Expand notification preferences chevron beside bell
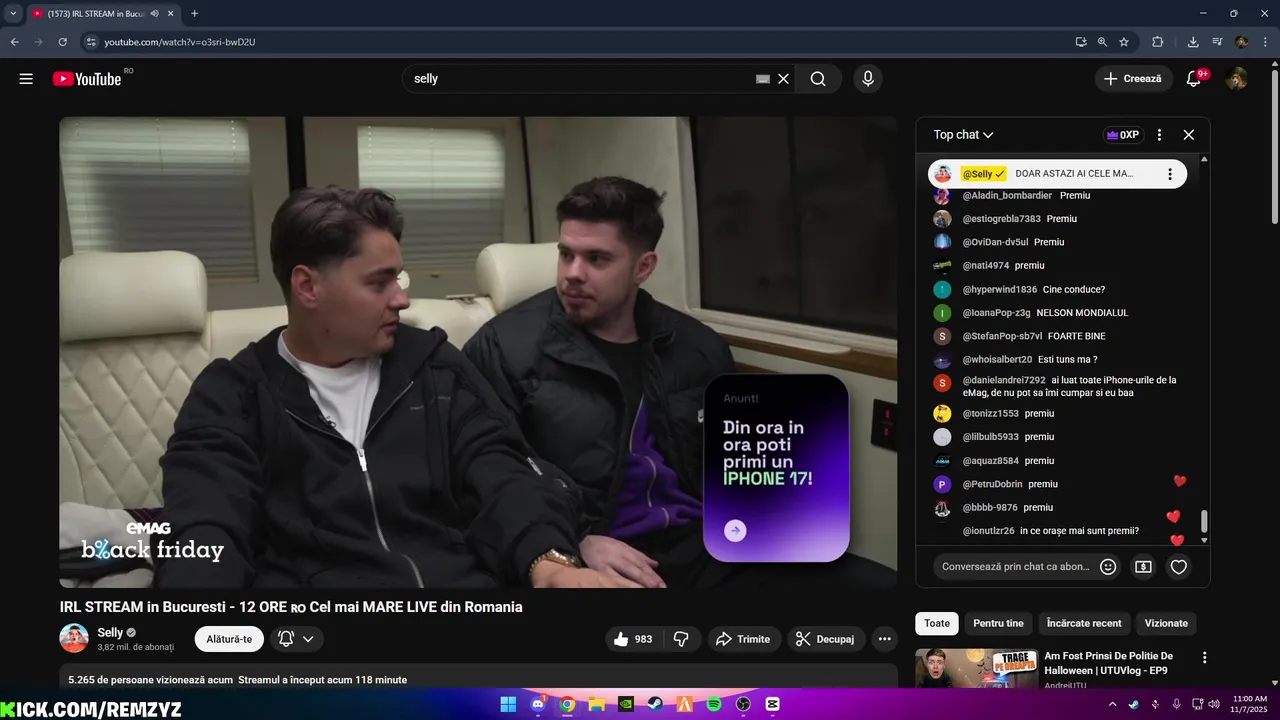Image resolution: width=1280 pixels, height=720 pixels. coord(308,639)
